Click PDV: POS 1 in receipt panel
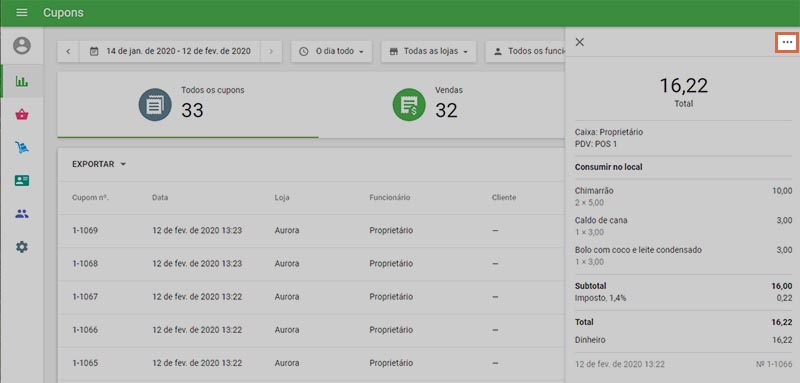This screenshot has height=383, width=800. tap(595, 144)
